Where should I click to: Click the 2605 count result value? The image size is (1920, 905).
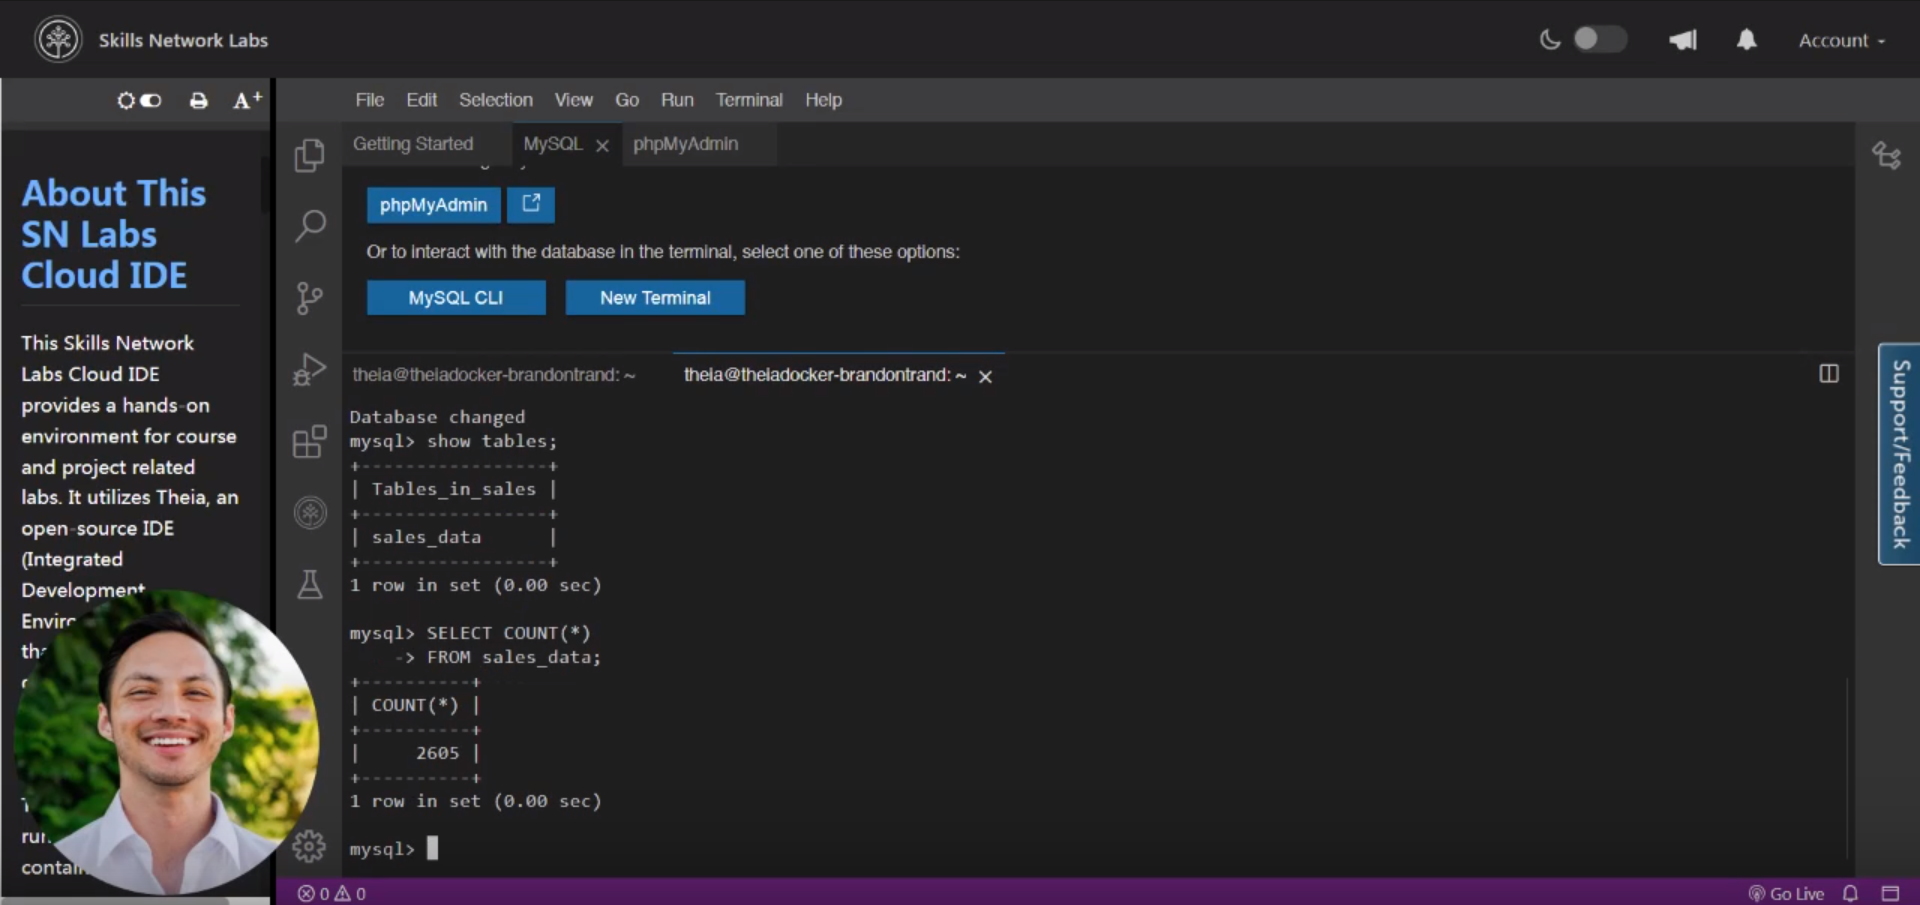tap(437, 753)
